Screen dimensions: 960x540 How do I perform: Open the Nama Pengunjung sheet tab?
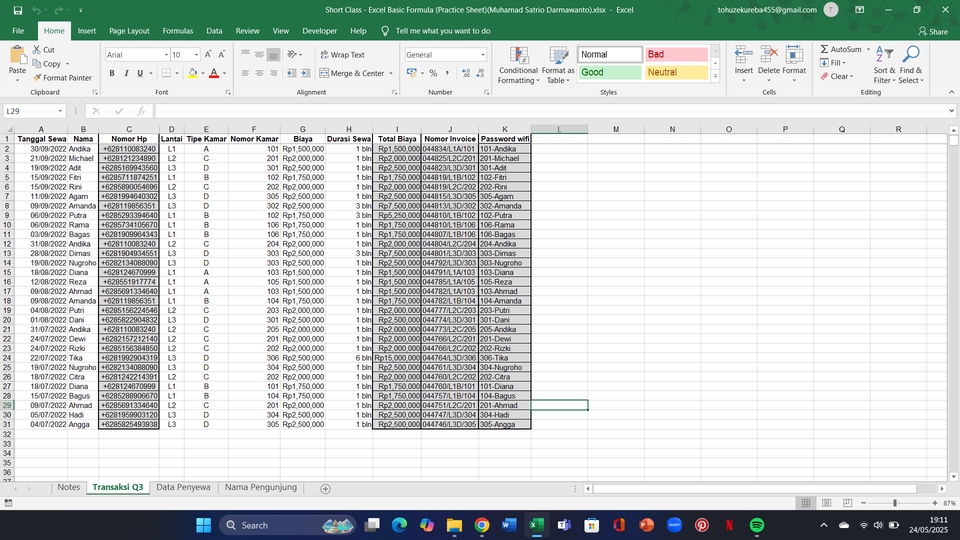pos(261,487)
